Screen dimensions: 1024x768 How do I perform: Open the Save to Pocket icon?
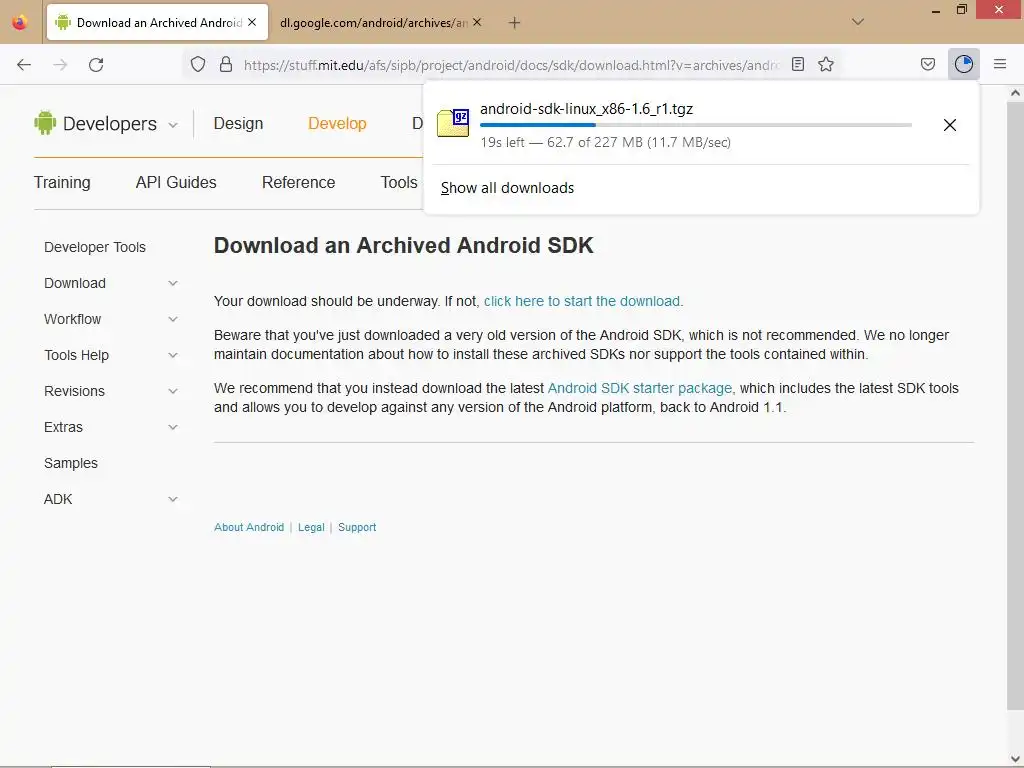point(928,64)
